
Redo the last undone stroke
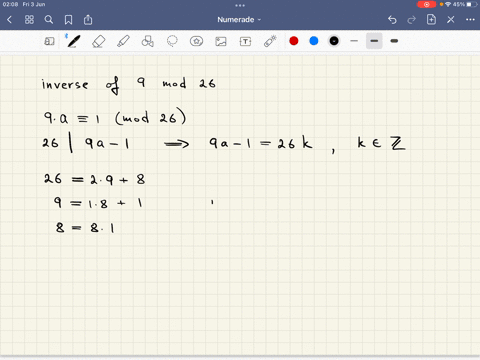[412, 20]
